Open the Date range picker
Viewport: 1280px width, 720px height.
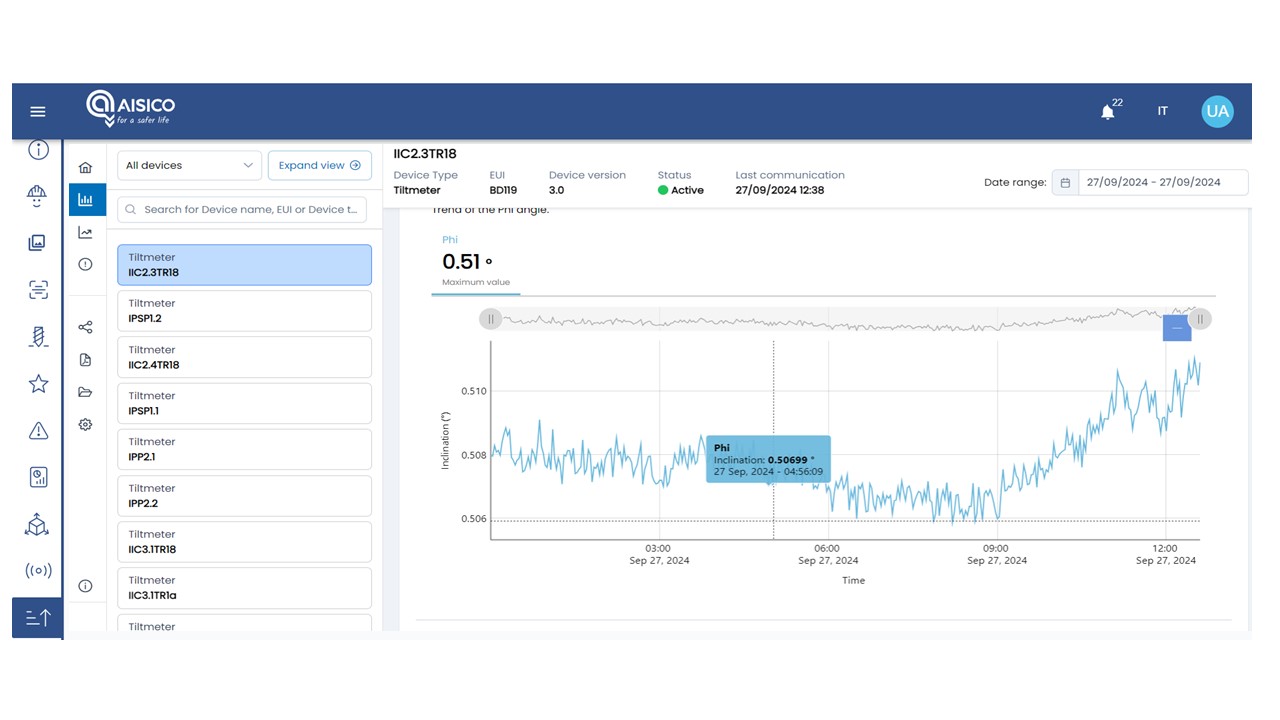[1150, 182]
